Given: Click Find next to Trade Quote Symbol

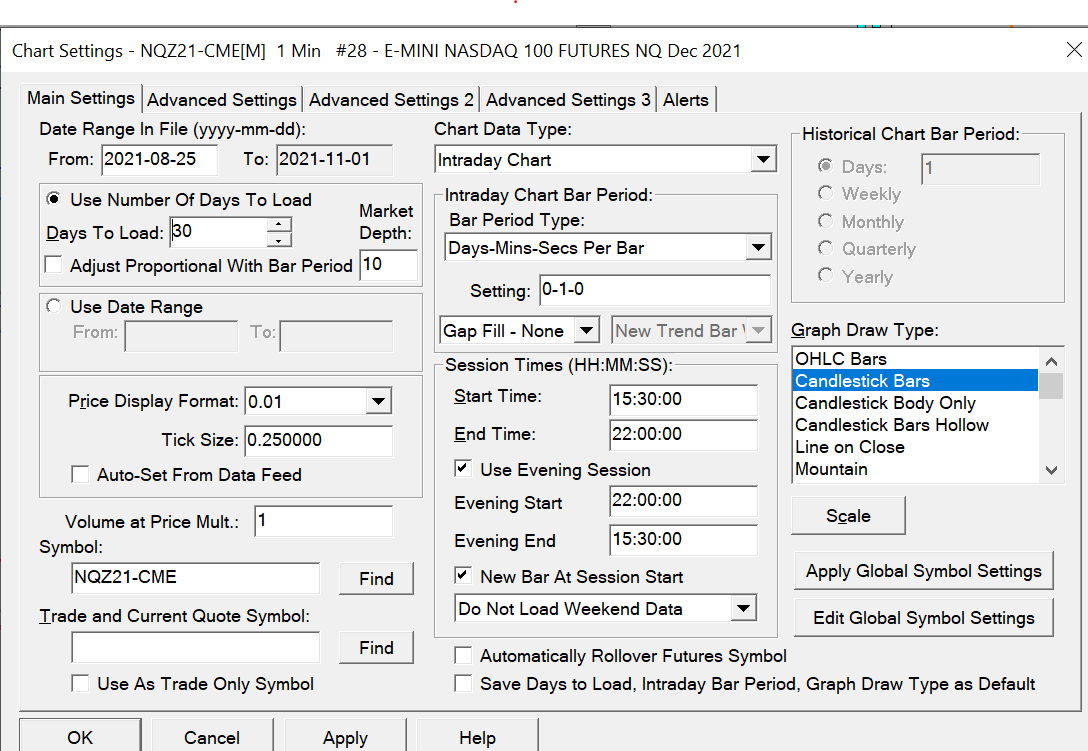Looking at the screenshot, I should tap(376, 647).
